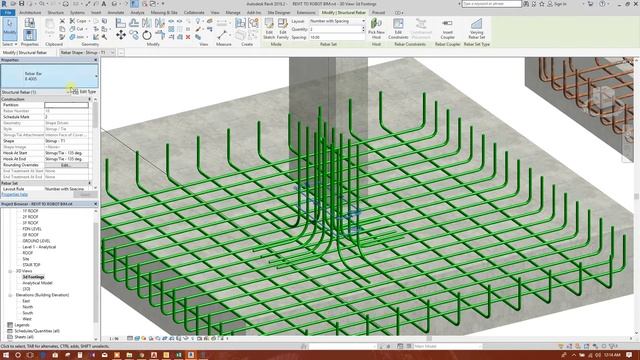This screenshot has height=360, width=640.
Task: Select the South elevation in browser
Action: coord(28,313)
